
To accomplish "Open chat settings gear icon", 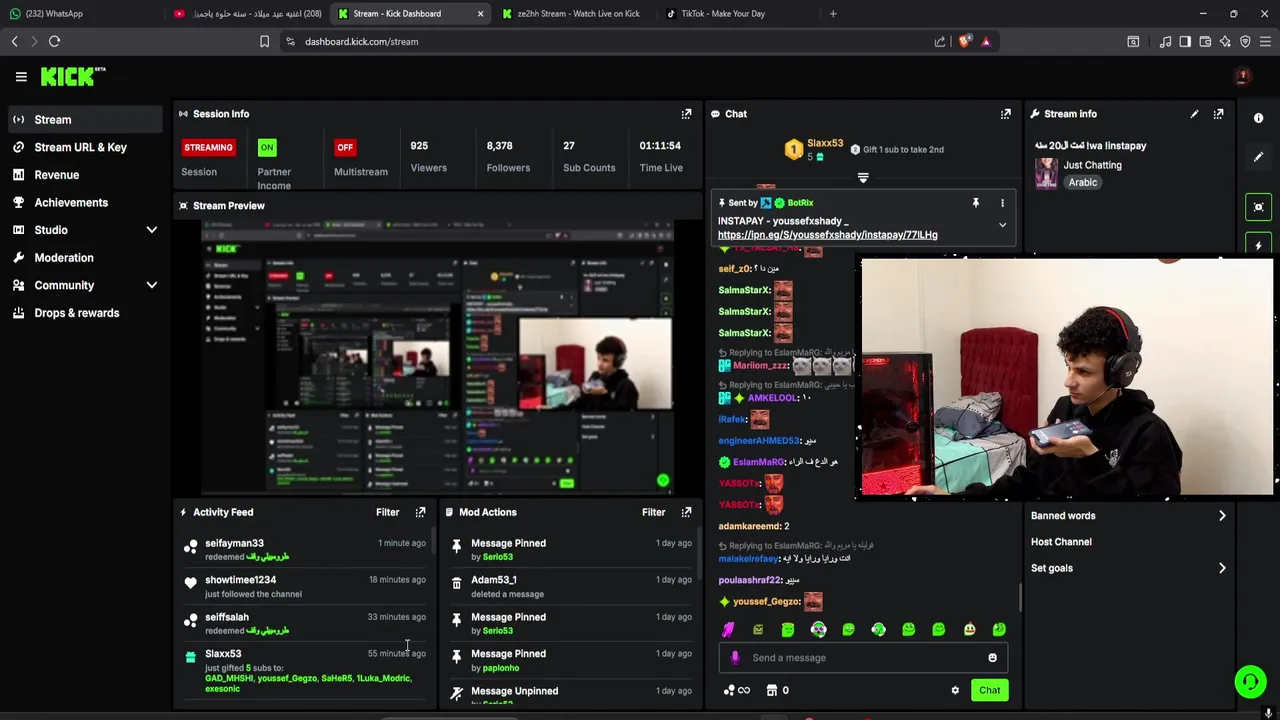I will 955,690.
